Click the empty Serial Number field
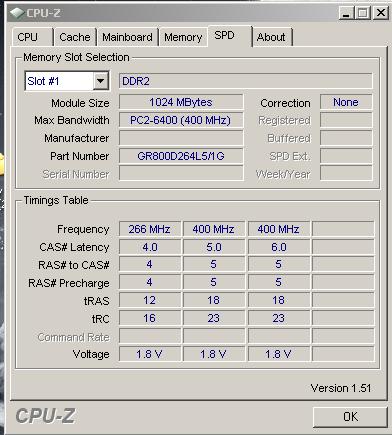 tap(181, 173)
